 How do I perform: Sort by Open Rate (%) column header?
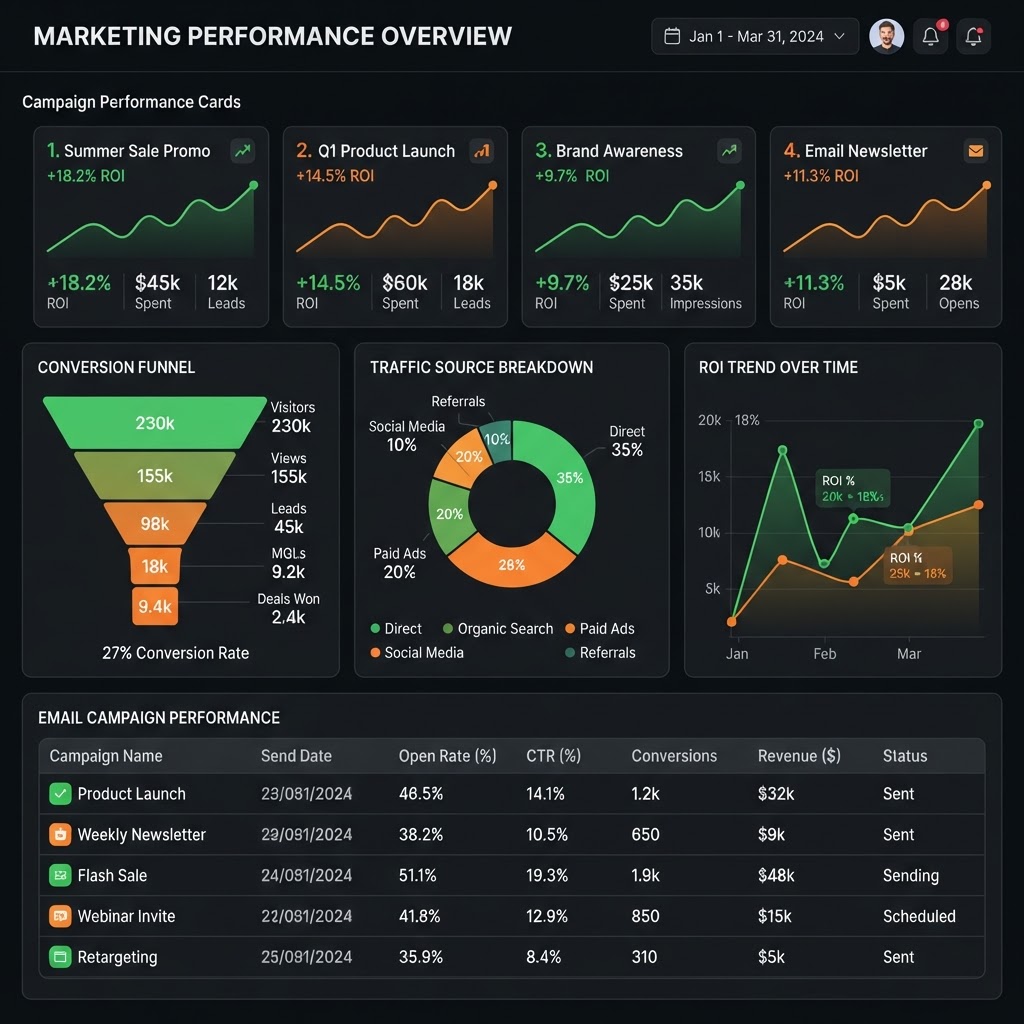pos(447,756)
